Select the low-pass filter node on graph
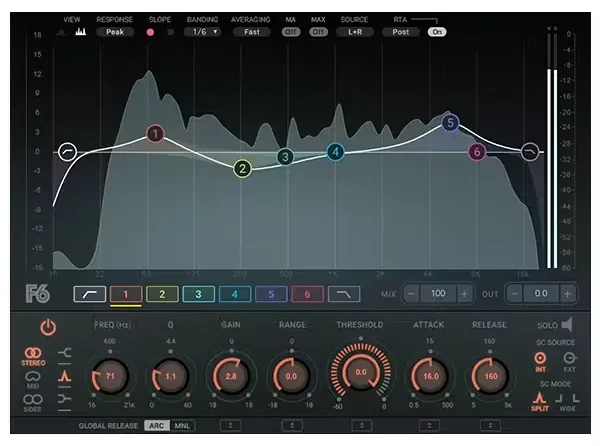Screen dimensions: 600x446 point(530,152)
